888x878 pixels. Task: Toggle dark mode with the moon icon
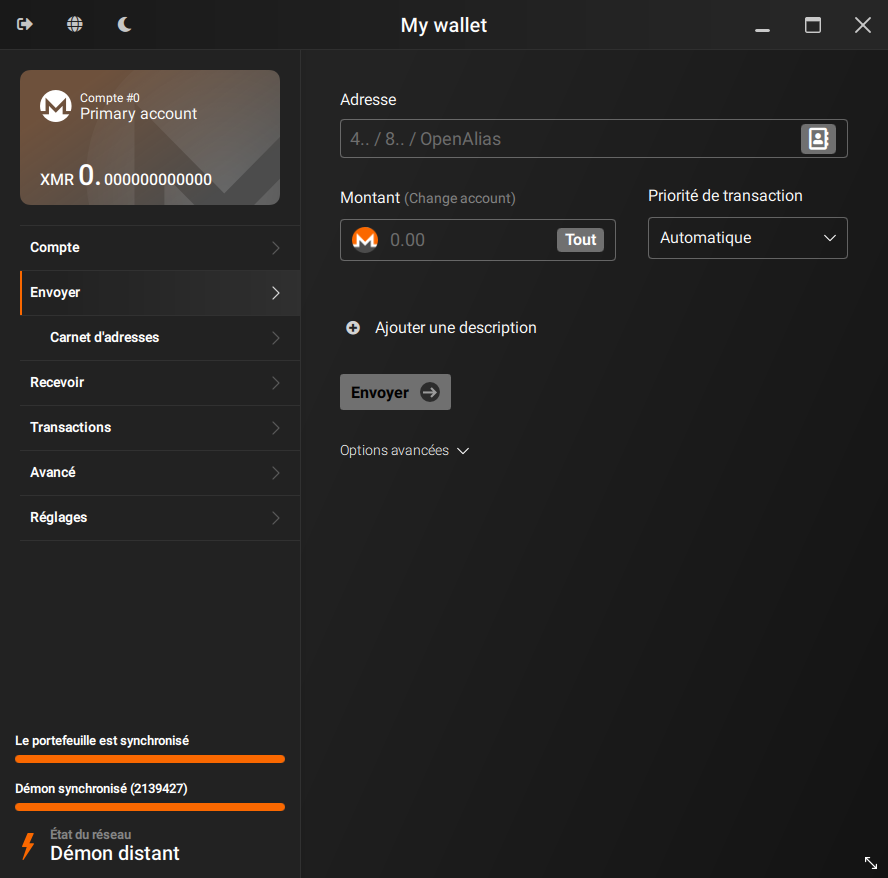124,24
